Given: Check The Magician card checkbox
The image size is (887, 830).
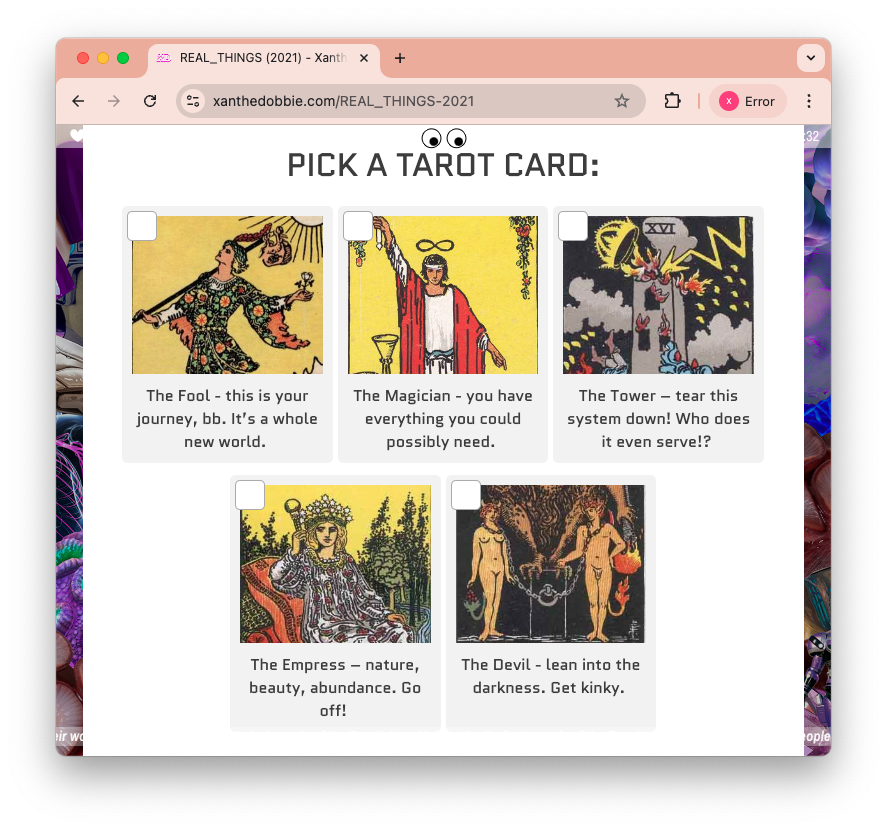Looking at the screenshot, I should click(x=358, y=226).
